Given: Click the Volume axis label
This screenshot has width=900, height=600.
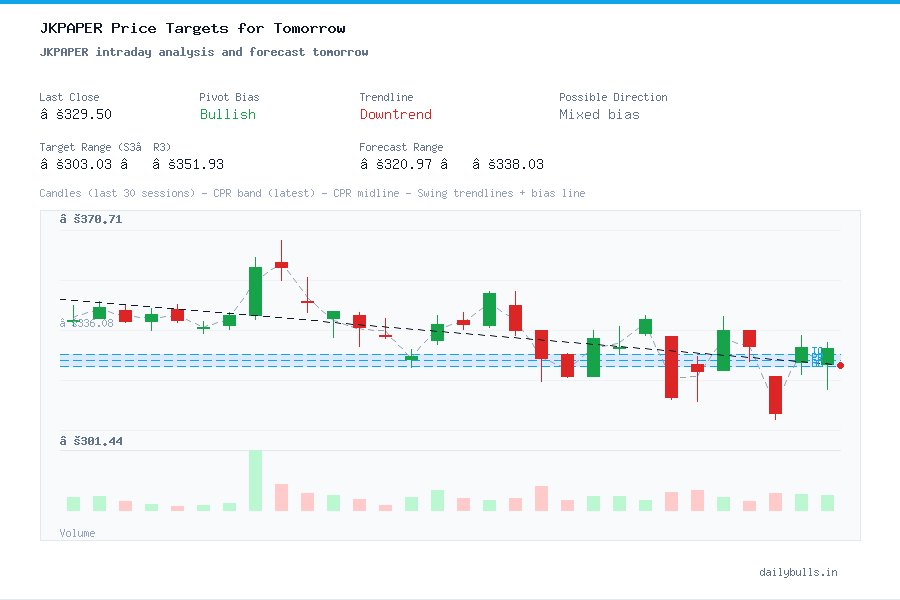Looking at the screenshot, I should click(x=77, y=533).
